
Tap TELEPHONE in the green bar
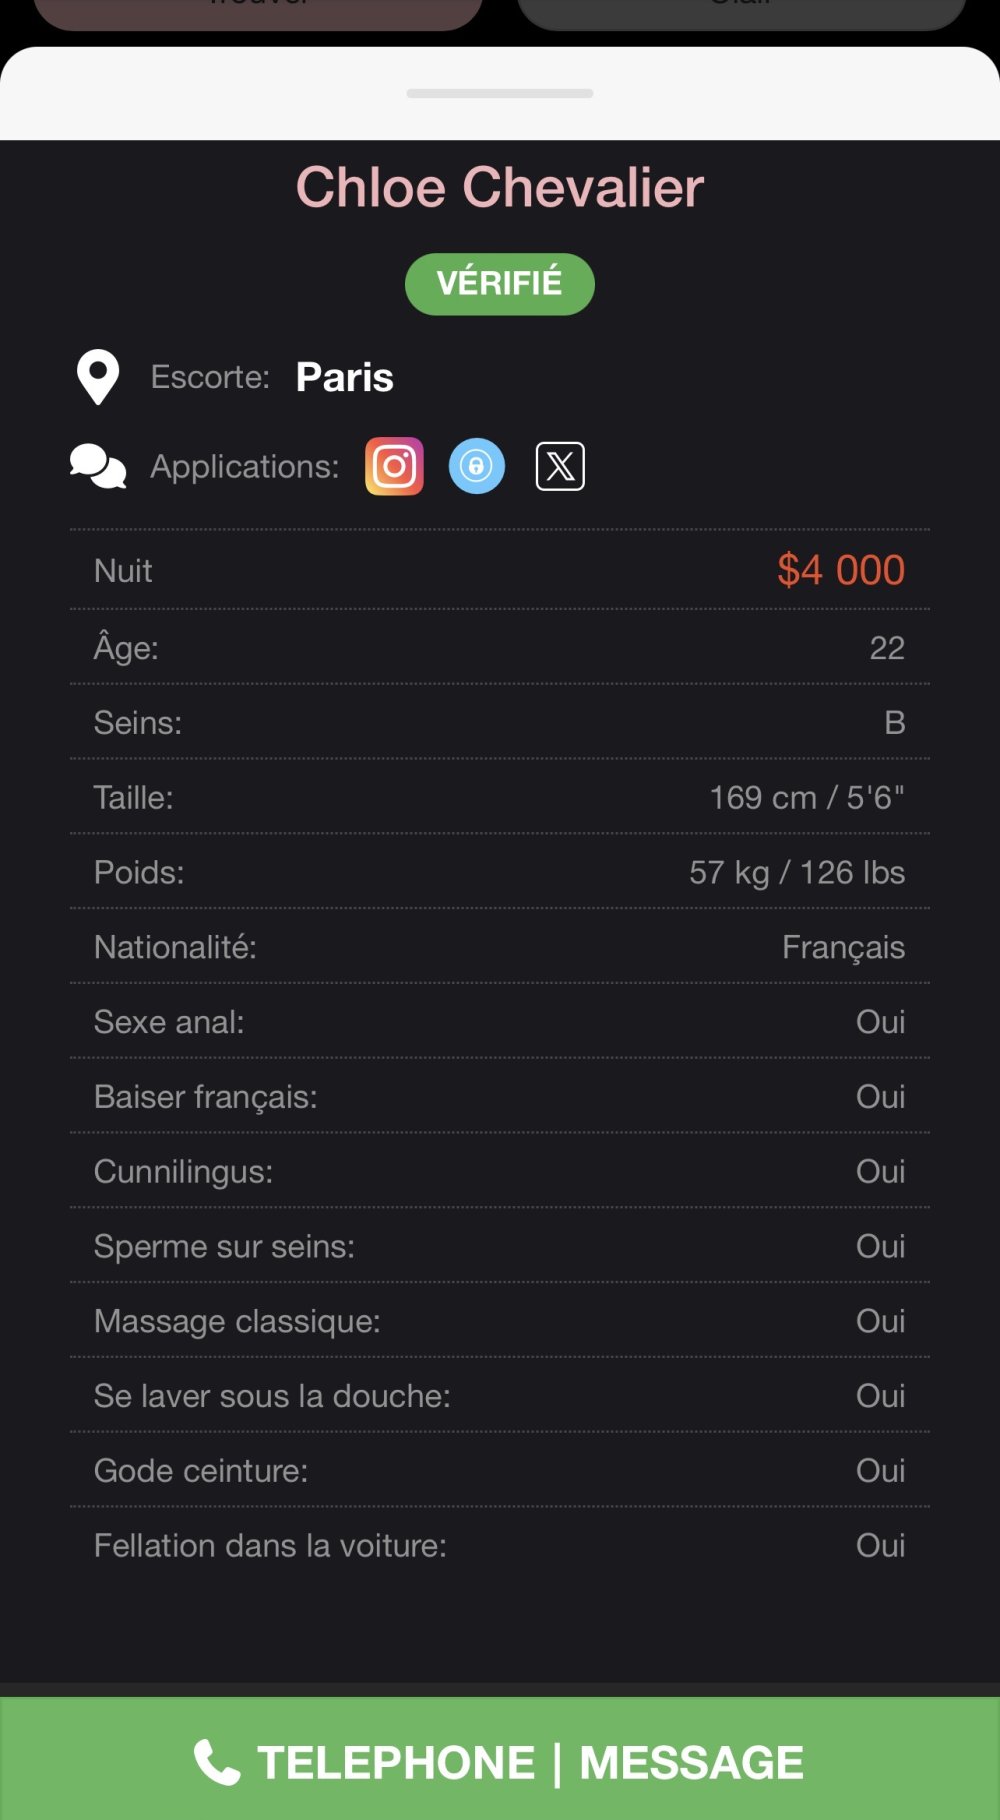point(396,1762)
